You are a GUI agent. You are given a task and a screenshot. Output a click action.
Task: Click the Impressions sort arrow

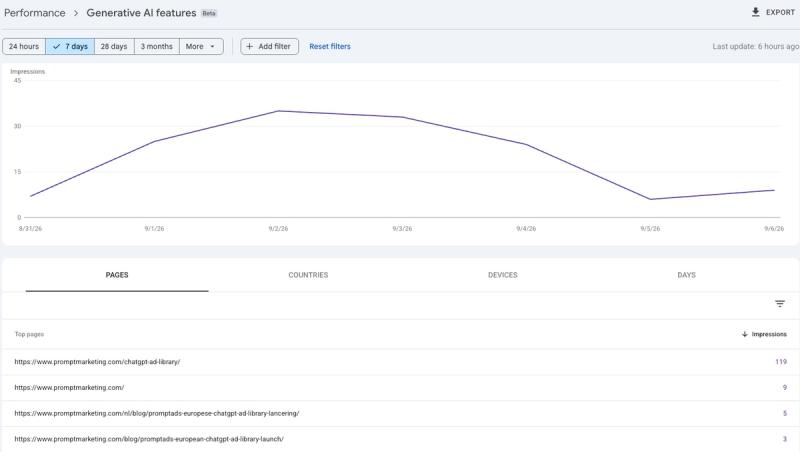[x=744, y=334]
